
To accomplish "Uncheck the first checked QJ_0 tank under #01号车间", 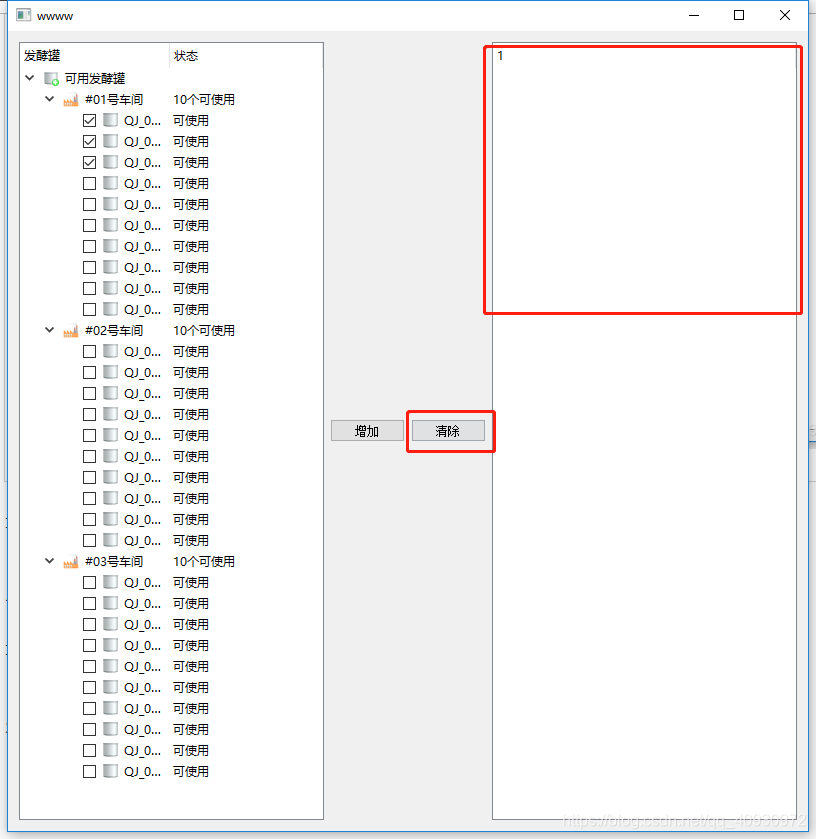I will (x=88, y=119).
